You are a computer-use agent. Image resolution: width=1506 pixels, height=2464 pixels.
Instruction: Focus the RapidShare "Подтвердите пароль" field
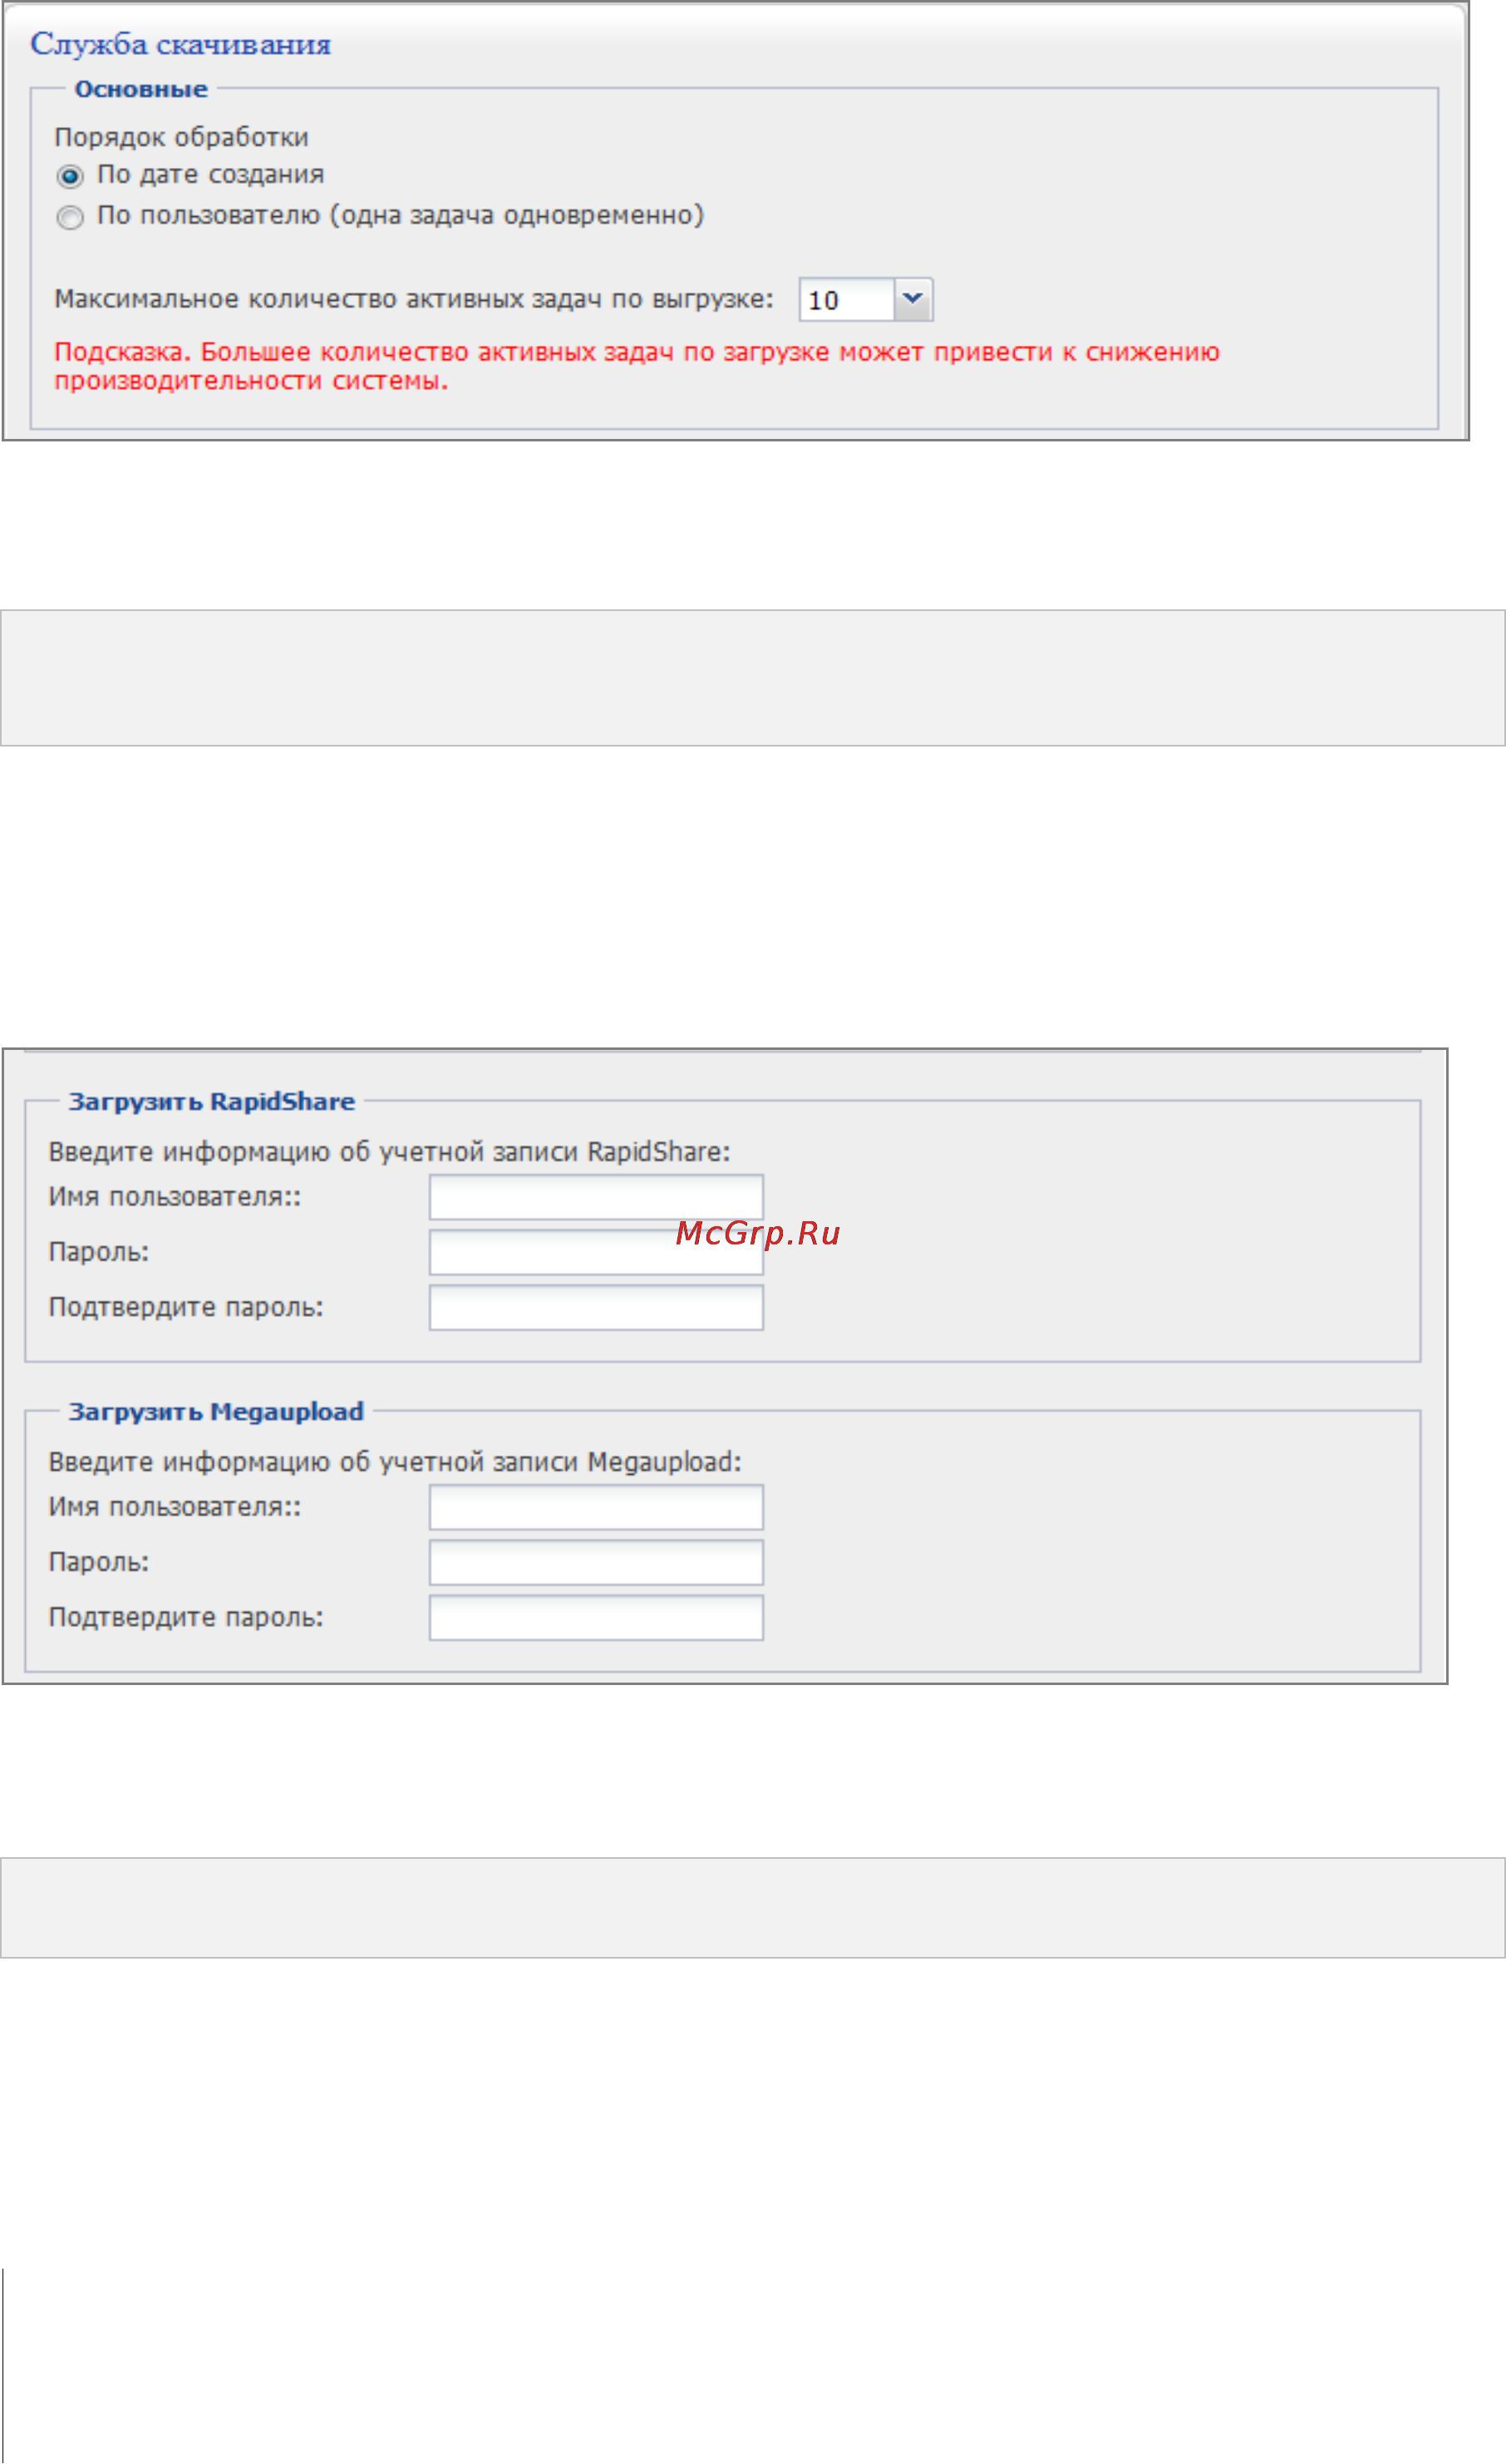point(596,1307)
